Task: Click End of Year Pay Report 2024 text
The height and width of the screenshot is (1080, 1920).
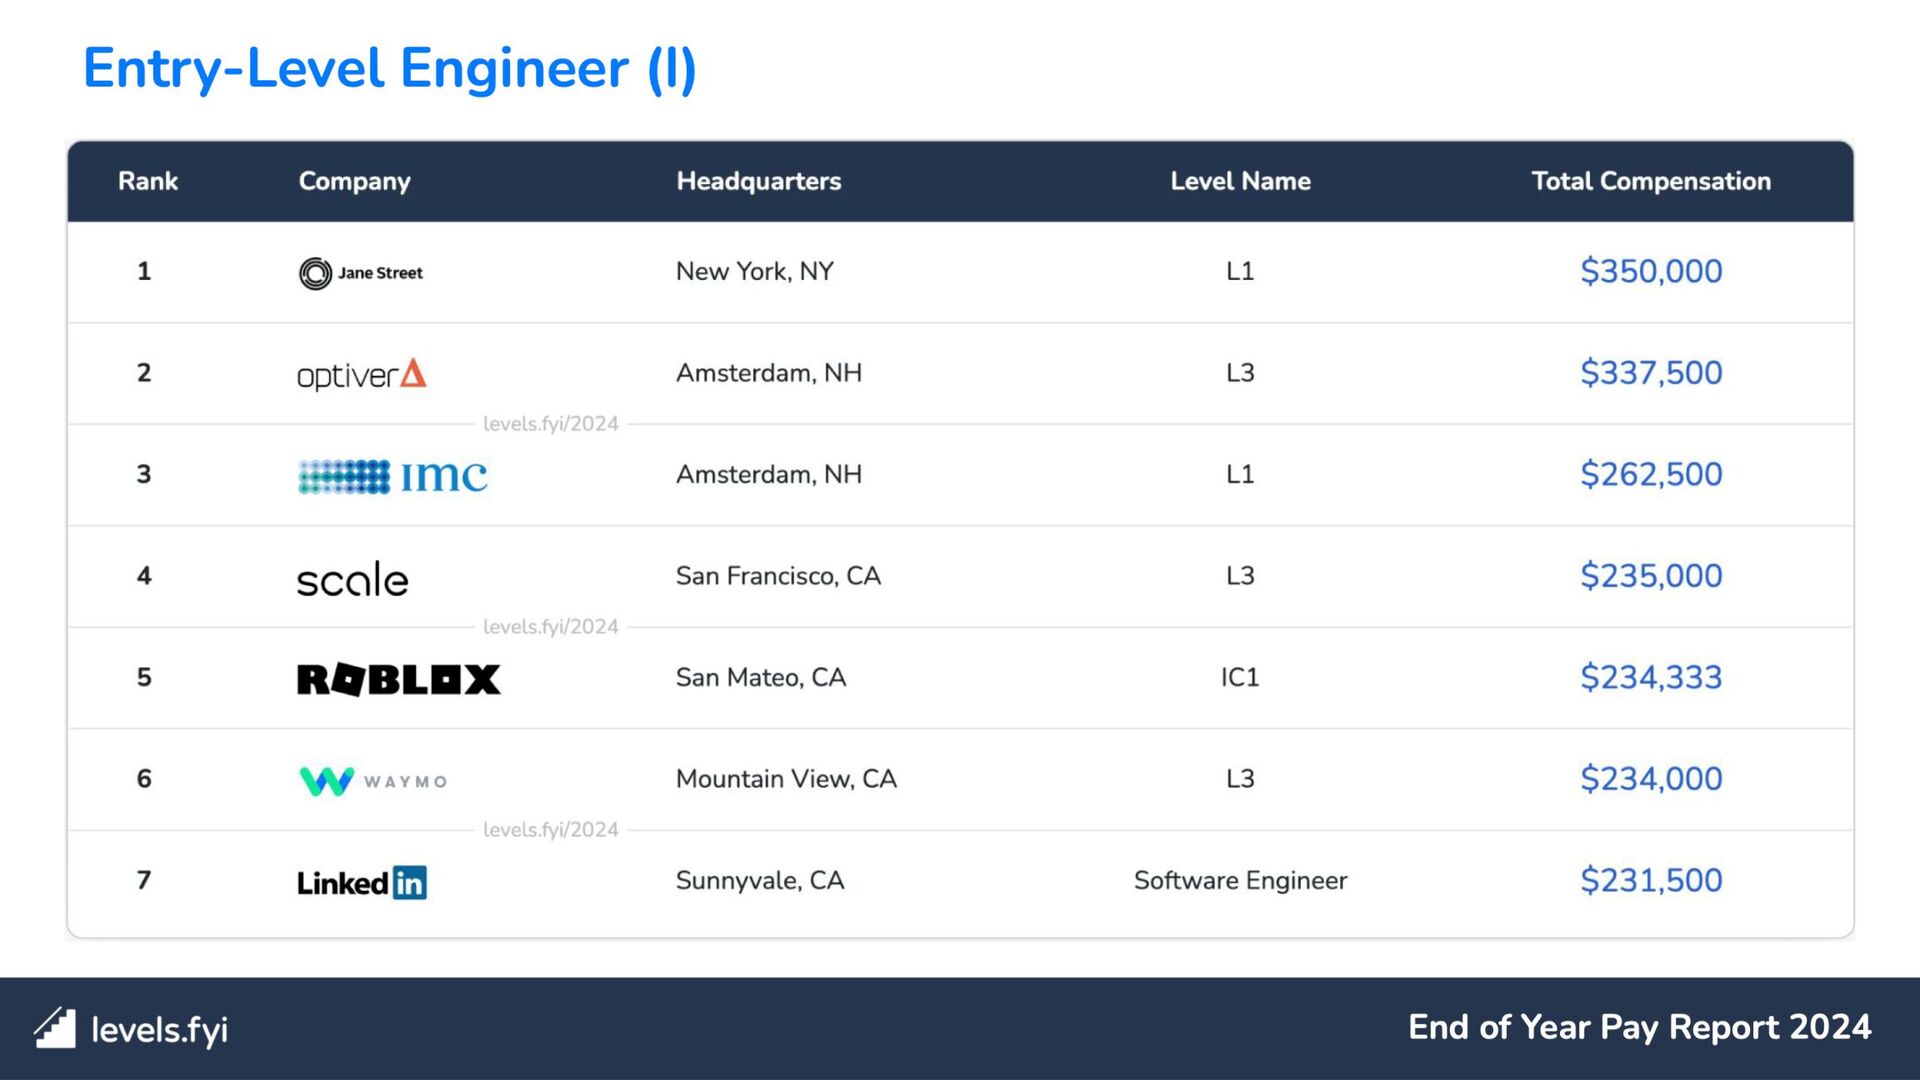Action: [x=1639, y=1027]
